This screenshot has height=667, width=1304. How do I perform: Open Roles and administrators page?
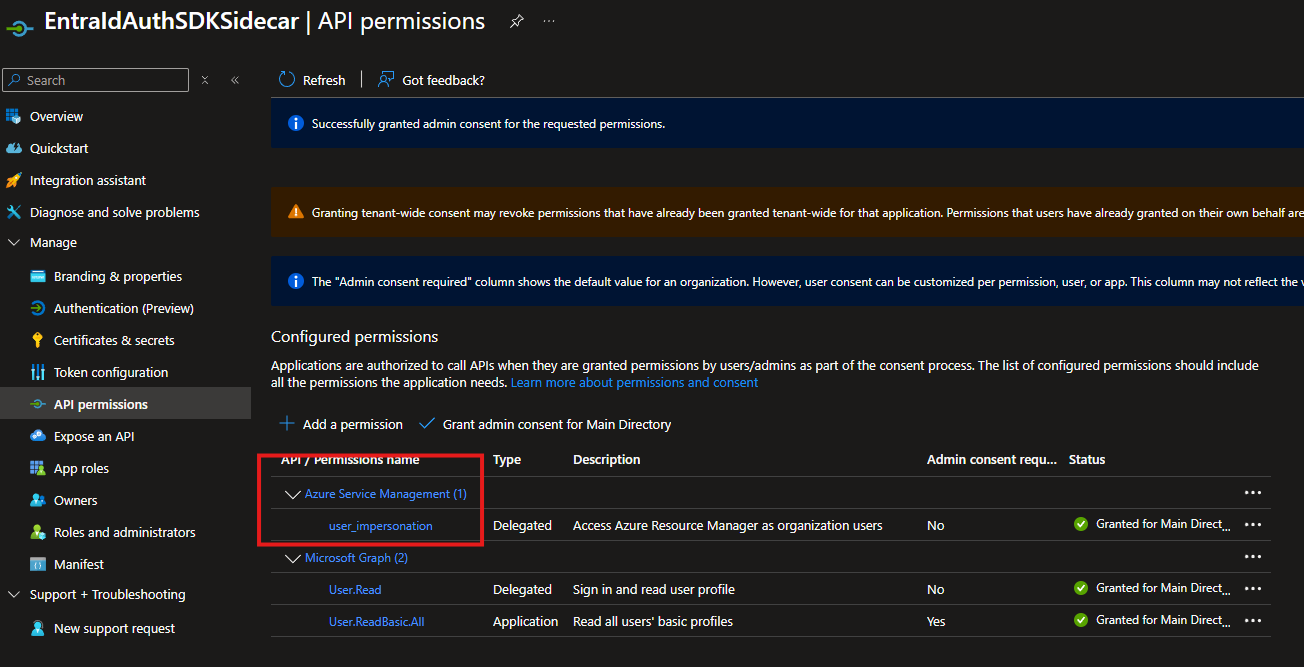point(125,532)
